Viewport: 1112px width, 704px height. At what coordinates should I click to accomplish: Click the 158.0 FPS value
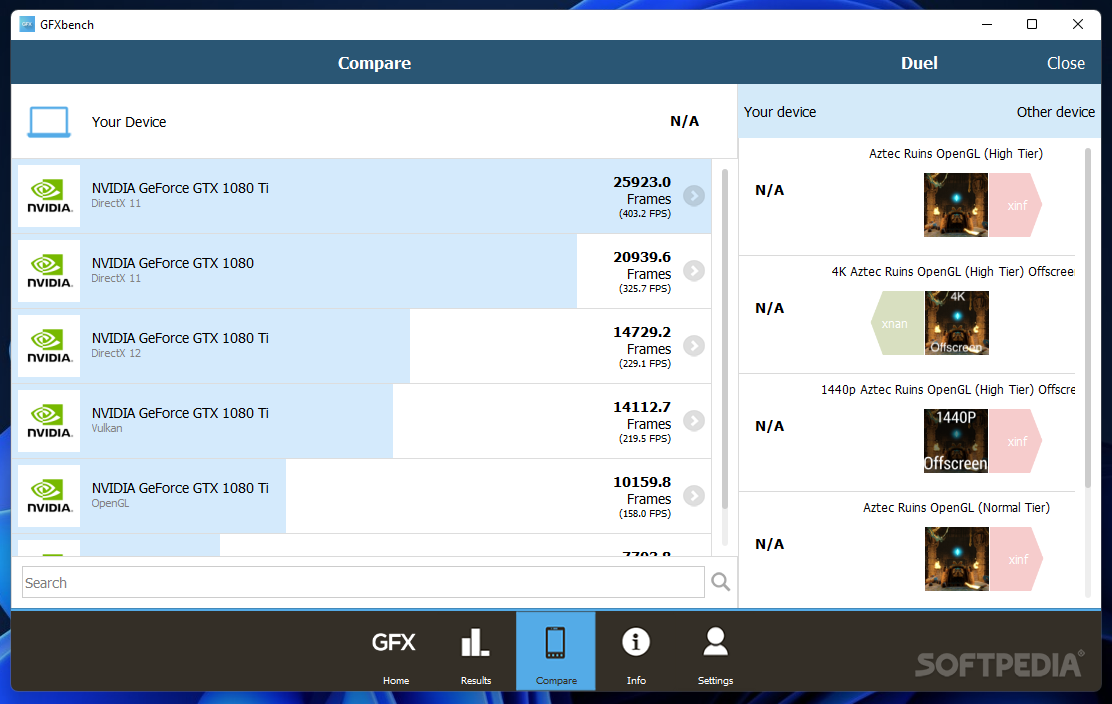pos(645,513)
